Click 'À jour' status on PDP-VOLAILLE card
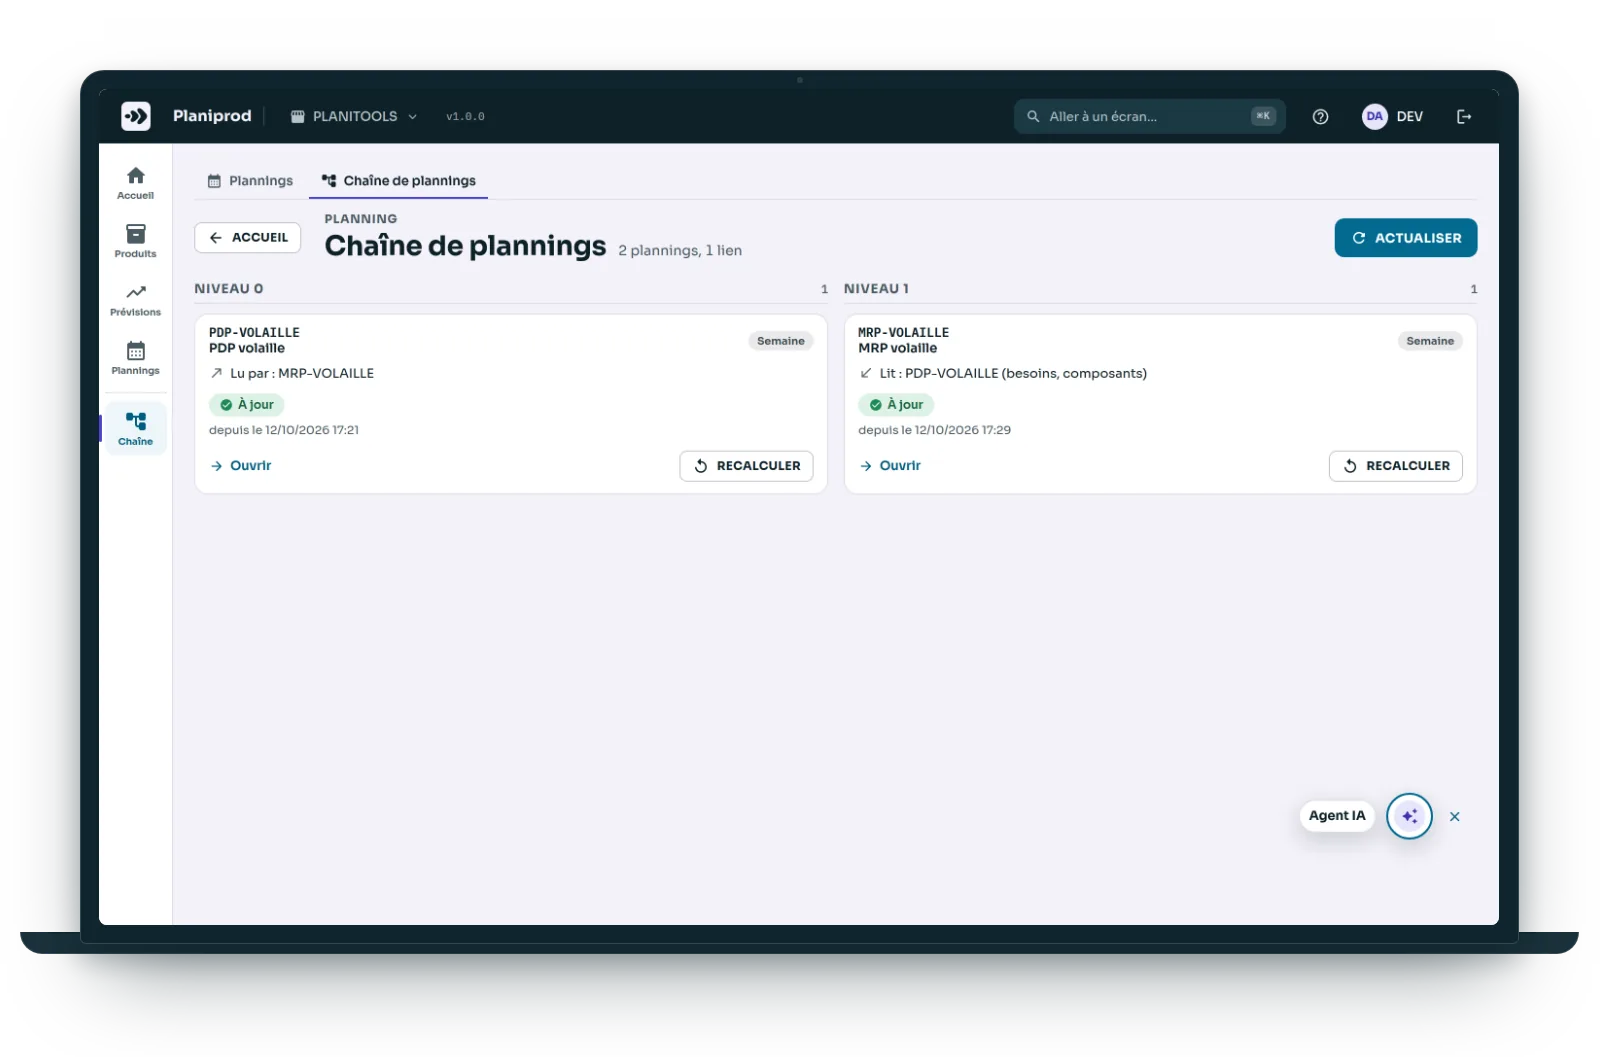Image resolution: width=1600 pixels, height=1057 pixels. 247,405
